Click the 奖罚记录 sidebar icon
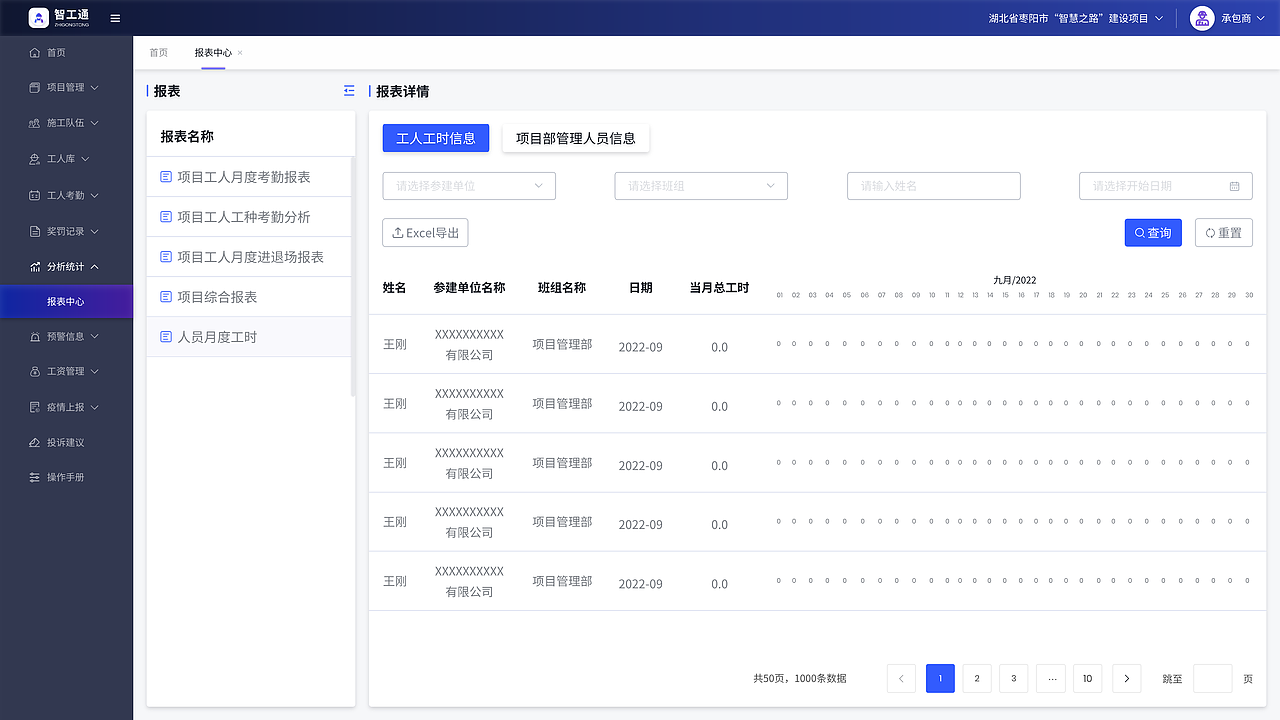The height and width of the screenshot is (720, 1280). click(x=36, y=230)
